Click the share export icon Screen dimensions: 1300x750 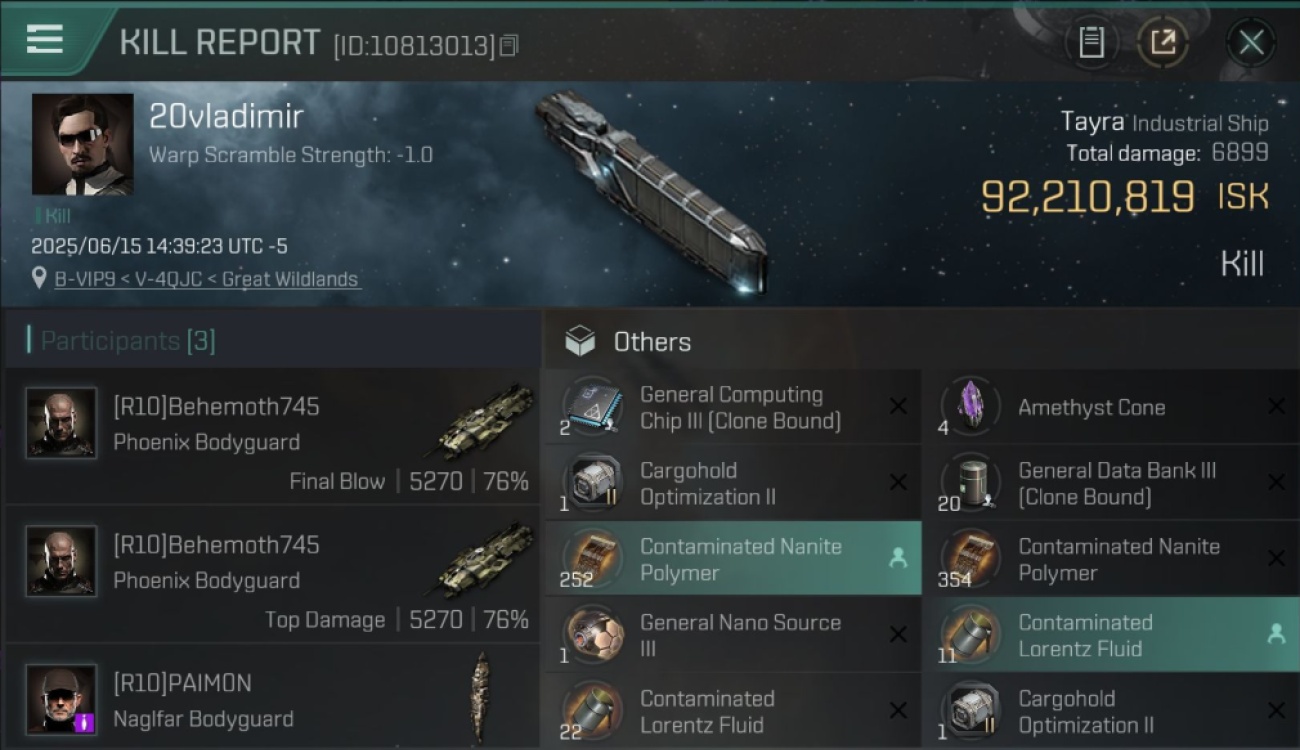(x=1162, y=42)
